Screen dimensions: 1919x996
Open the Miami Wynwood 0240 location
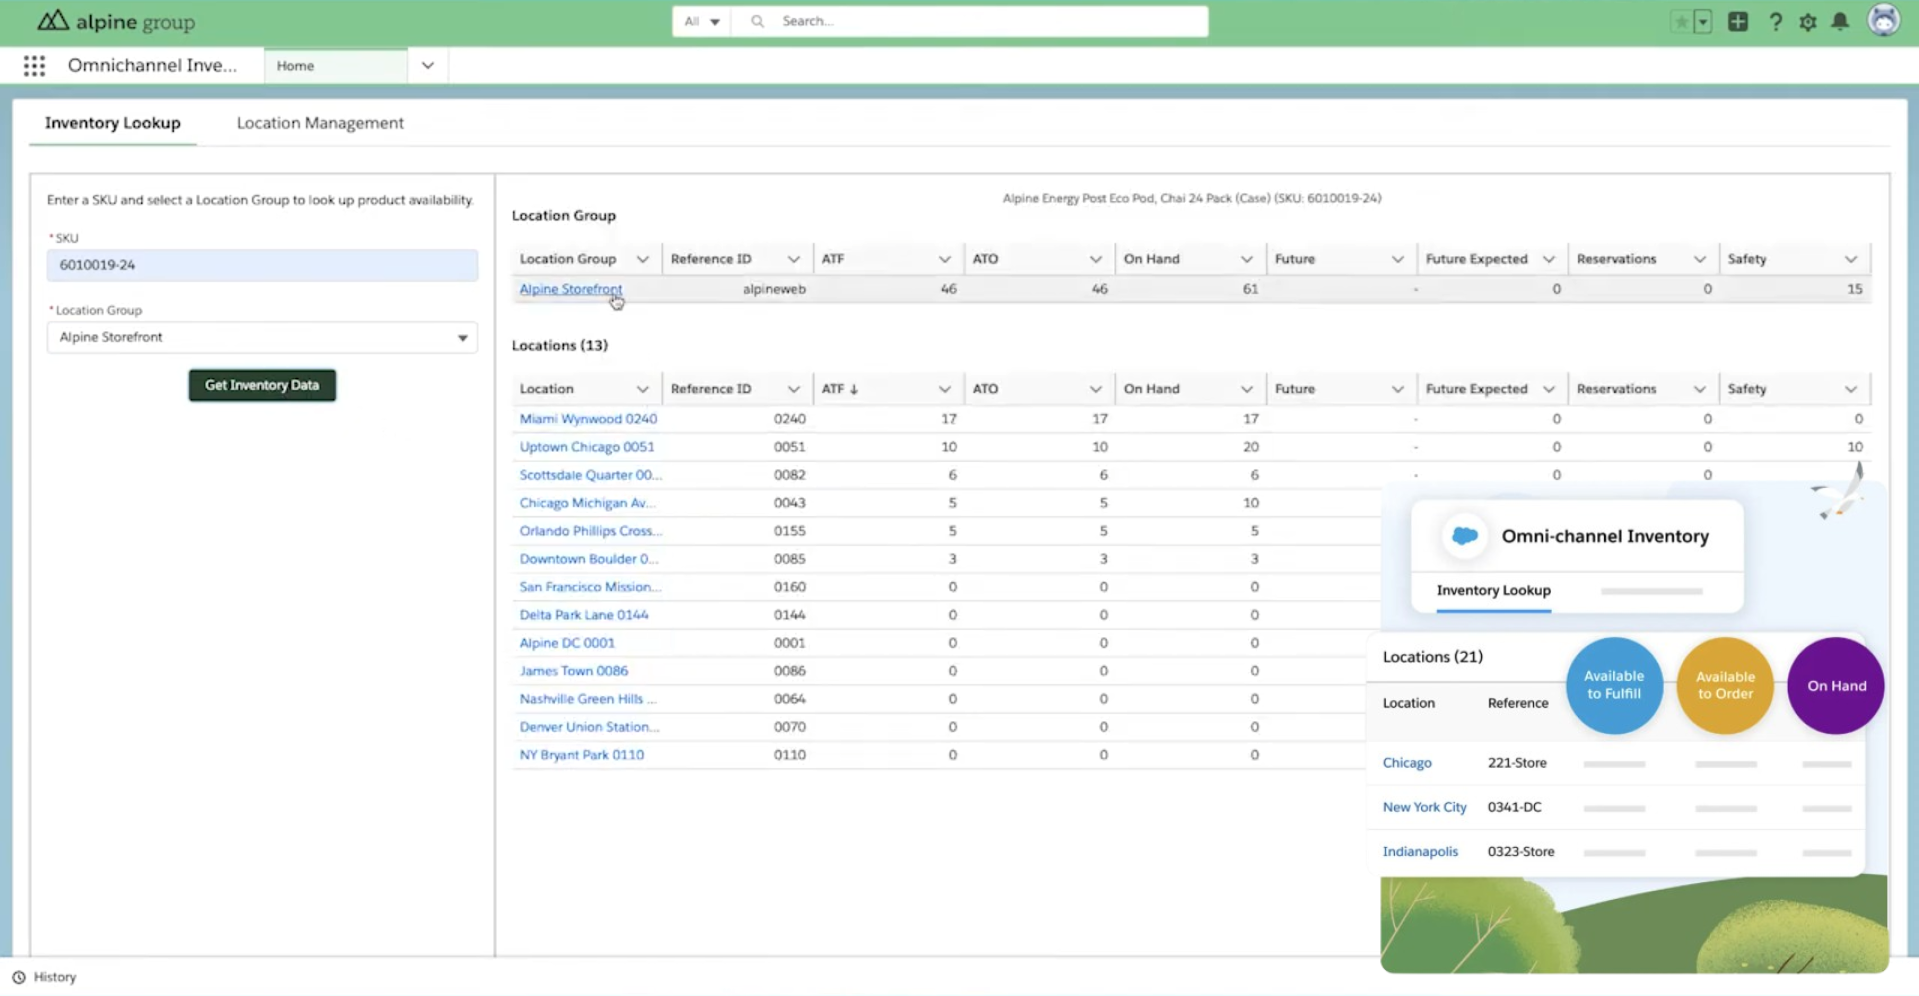[x=588, y=419]
